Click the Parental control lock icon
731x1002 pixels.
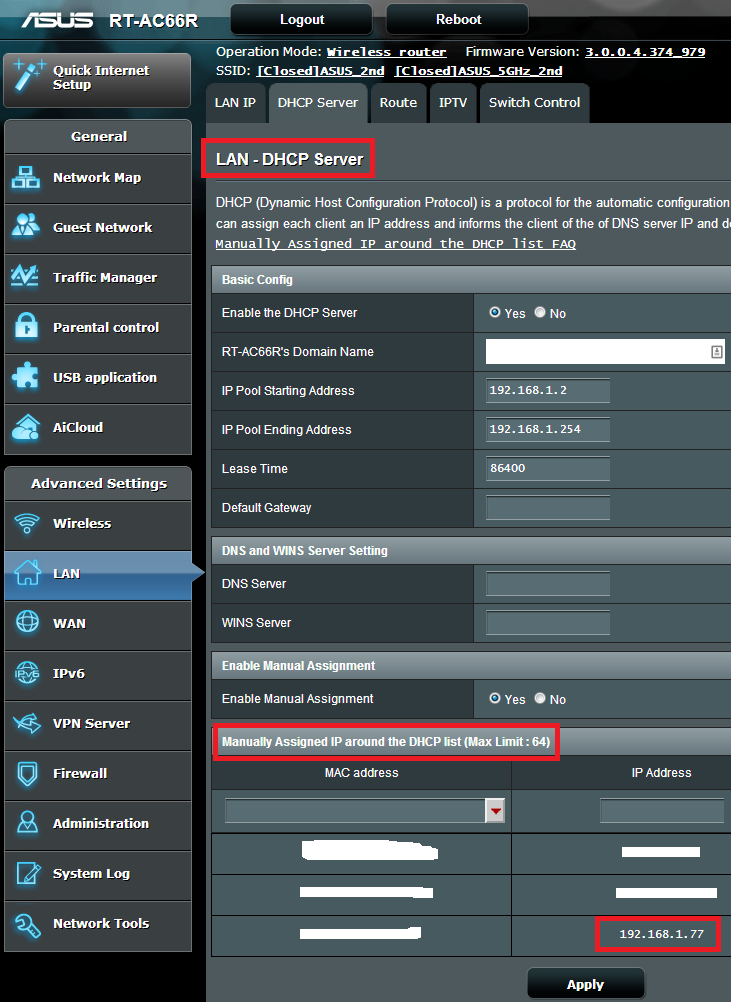pos(26,328)
